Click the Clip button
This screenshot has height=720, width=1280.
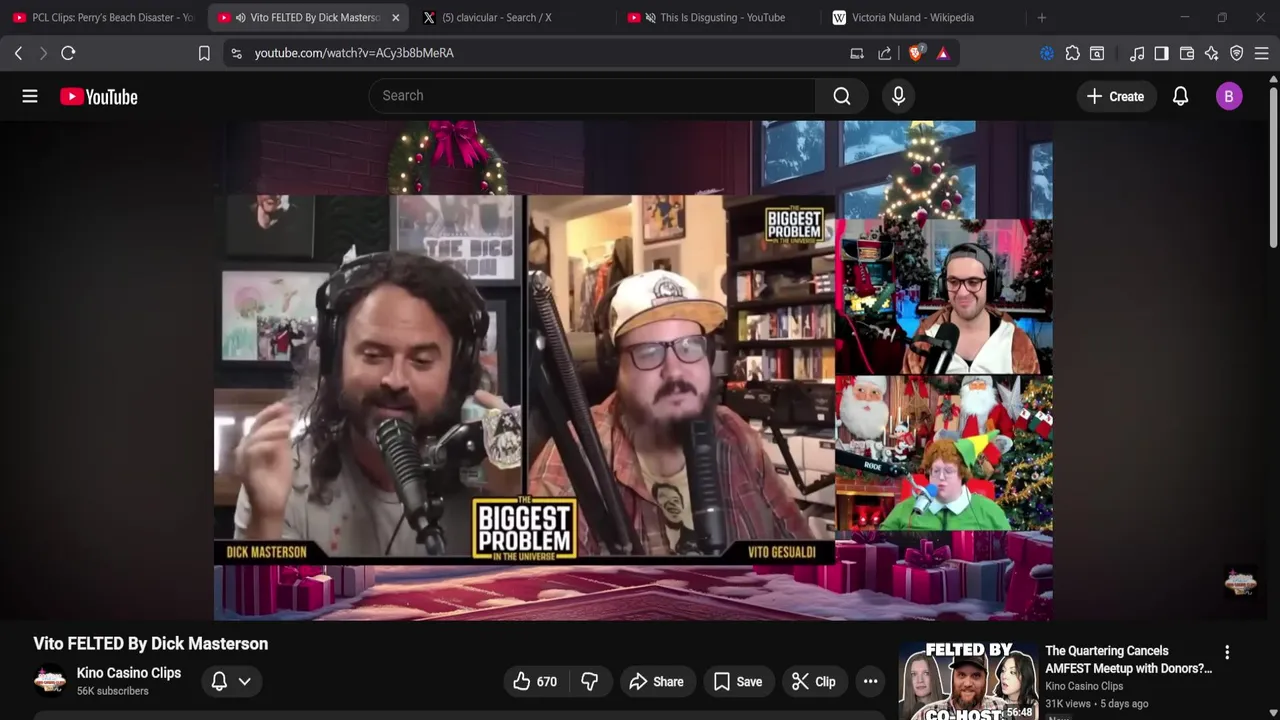coord(814,681)
